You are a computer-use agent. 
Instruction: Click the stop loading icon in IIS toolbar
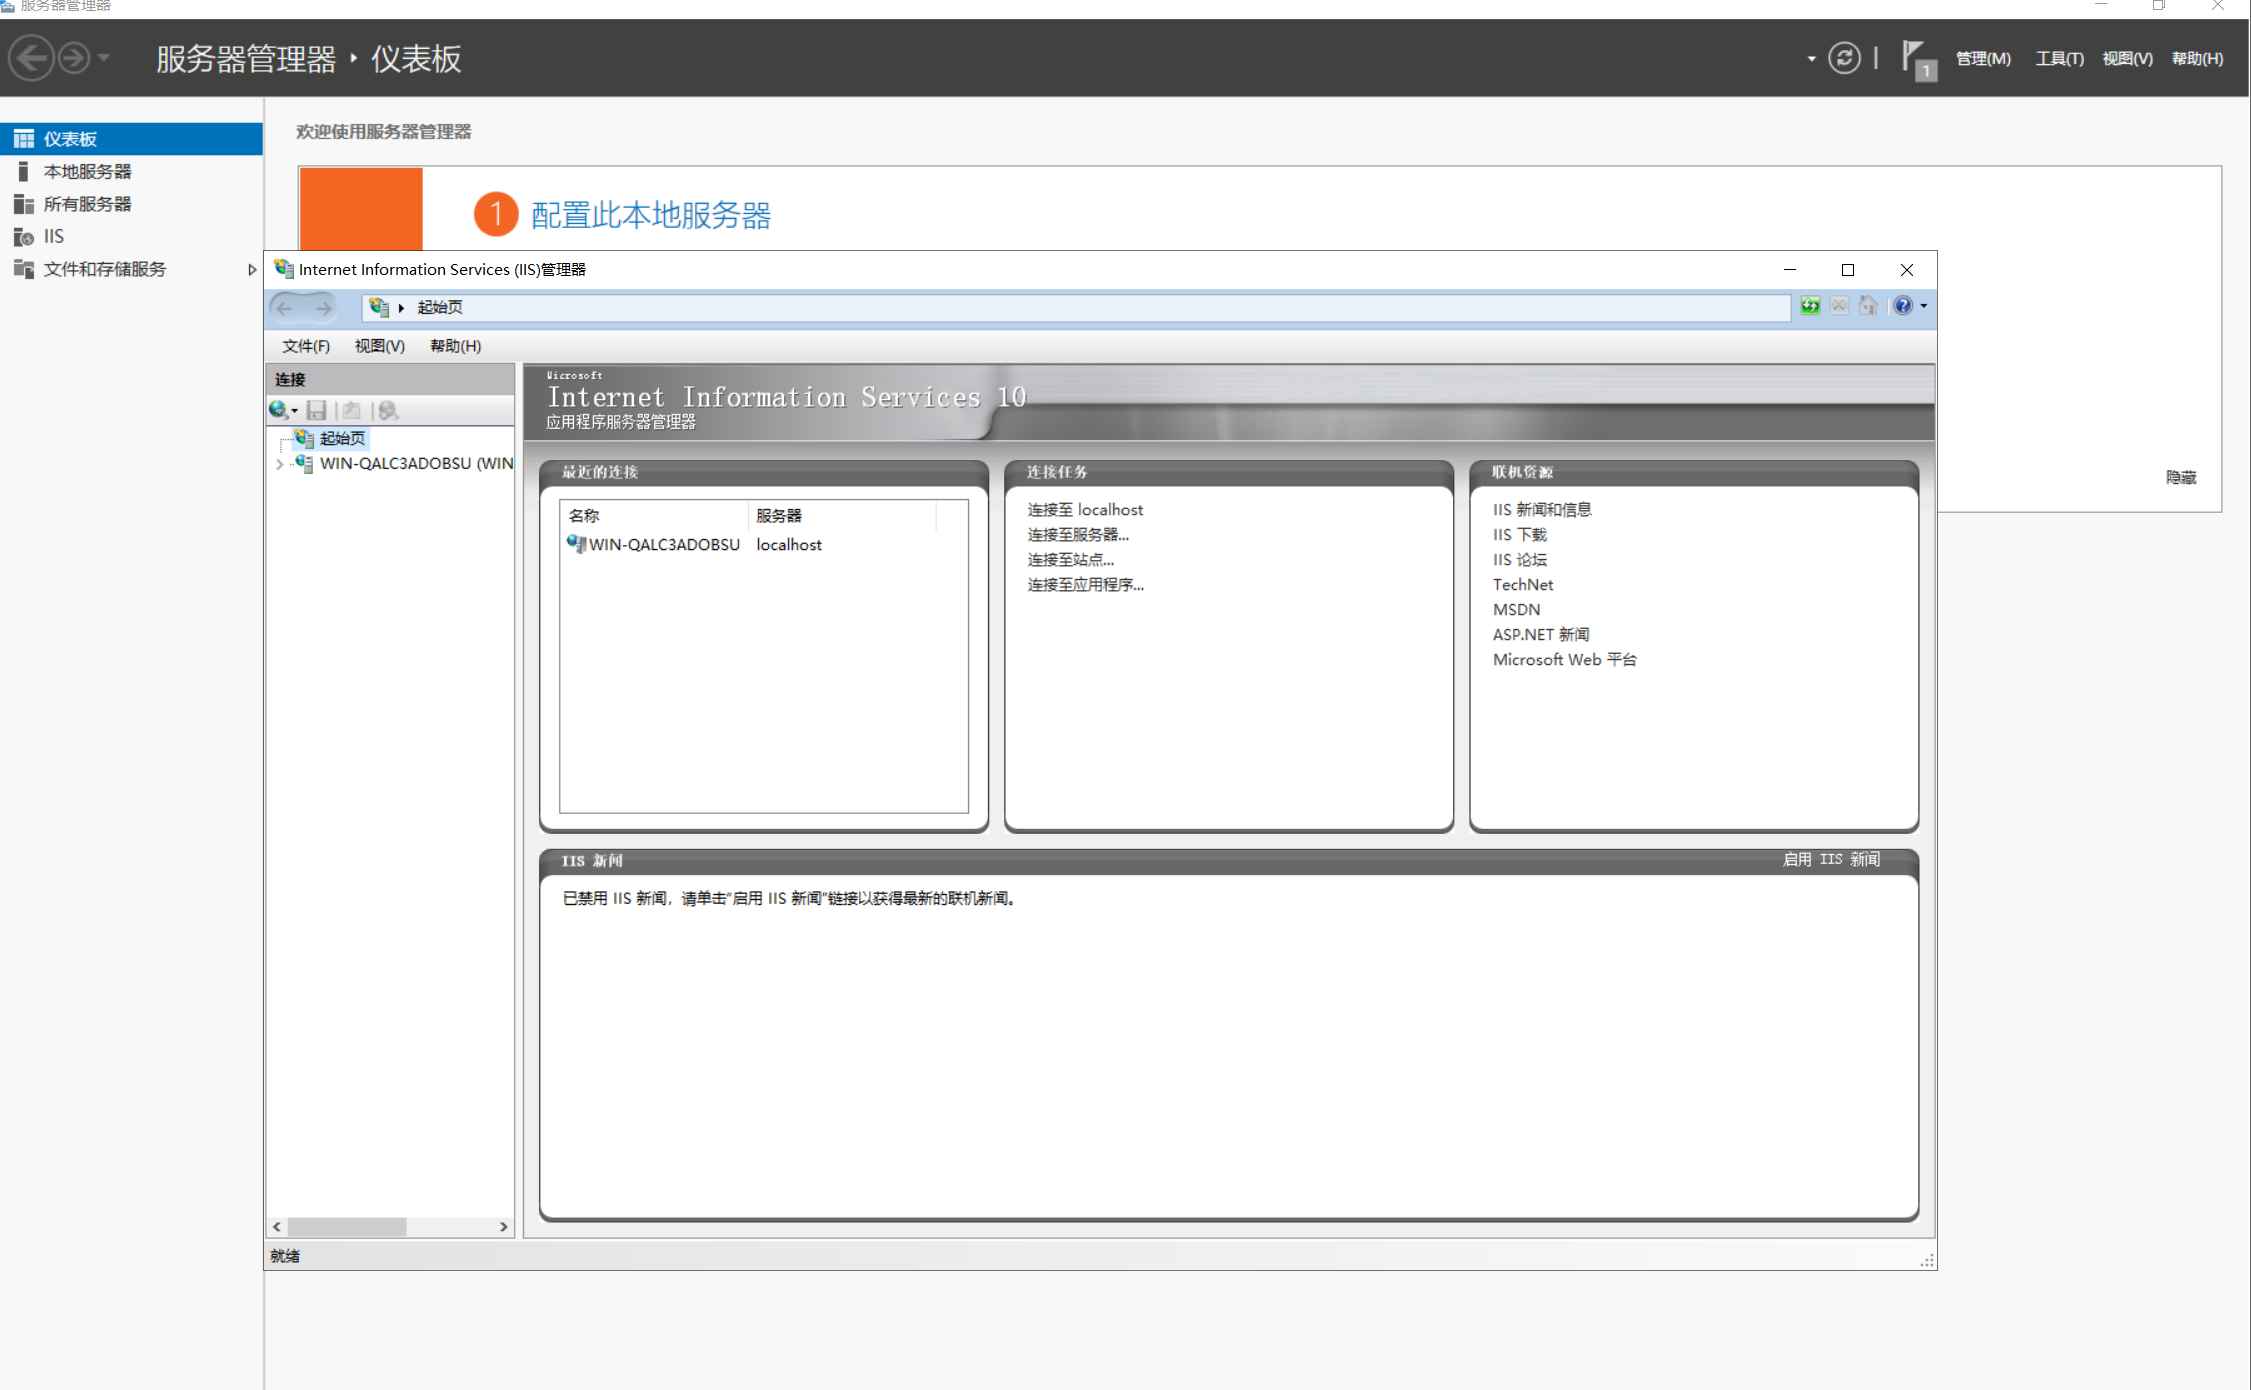tap(1839, 306)
